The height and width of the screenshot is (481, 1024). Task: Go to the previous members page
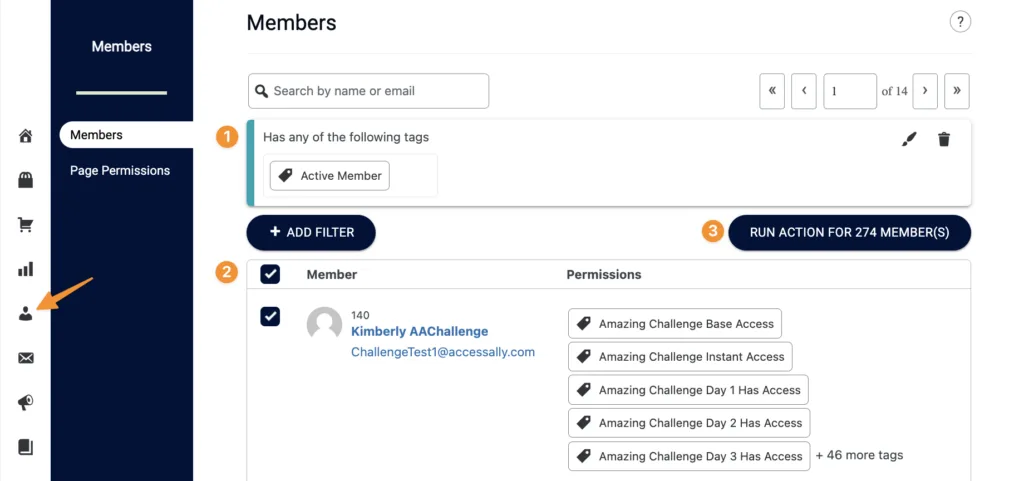tap(804, 91)
